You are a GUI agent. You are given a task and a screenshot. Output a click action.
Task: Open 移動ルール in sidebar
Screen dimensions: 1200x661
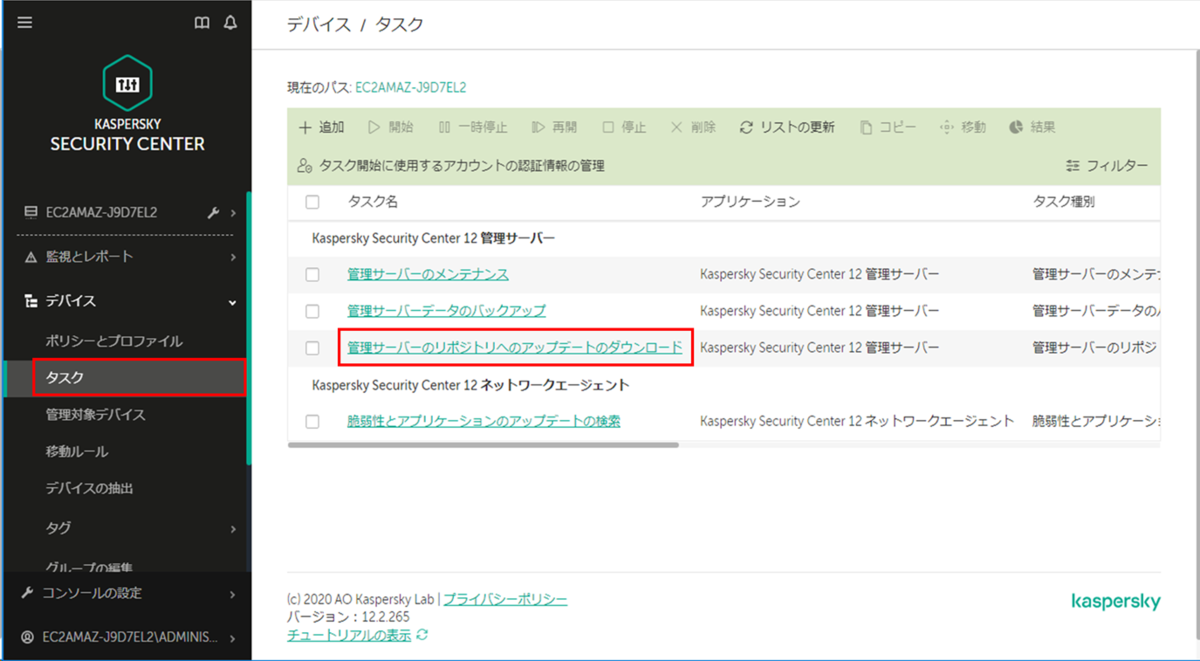coord(76,452)
